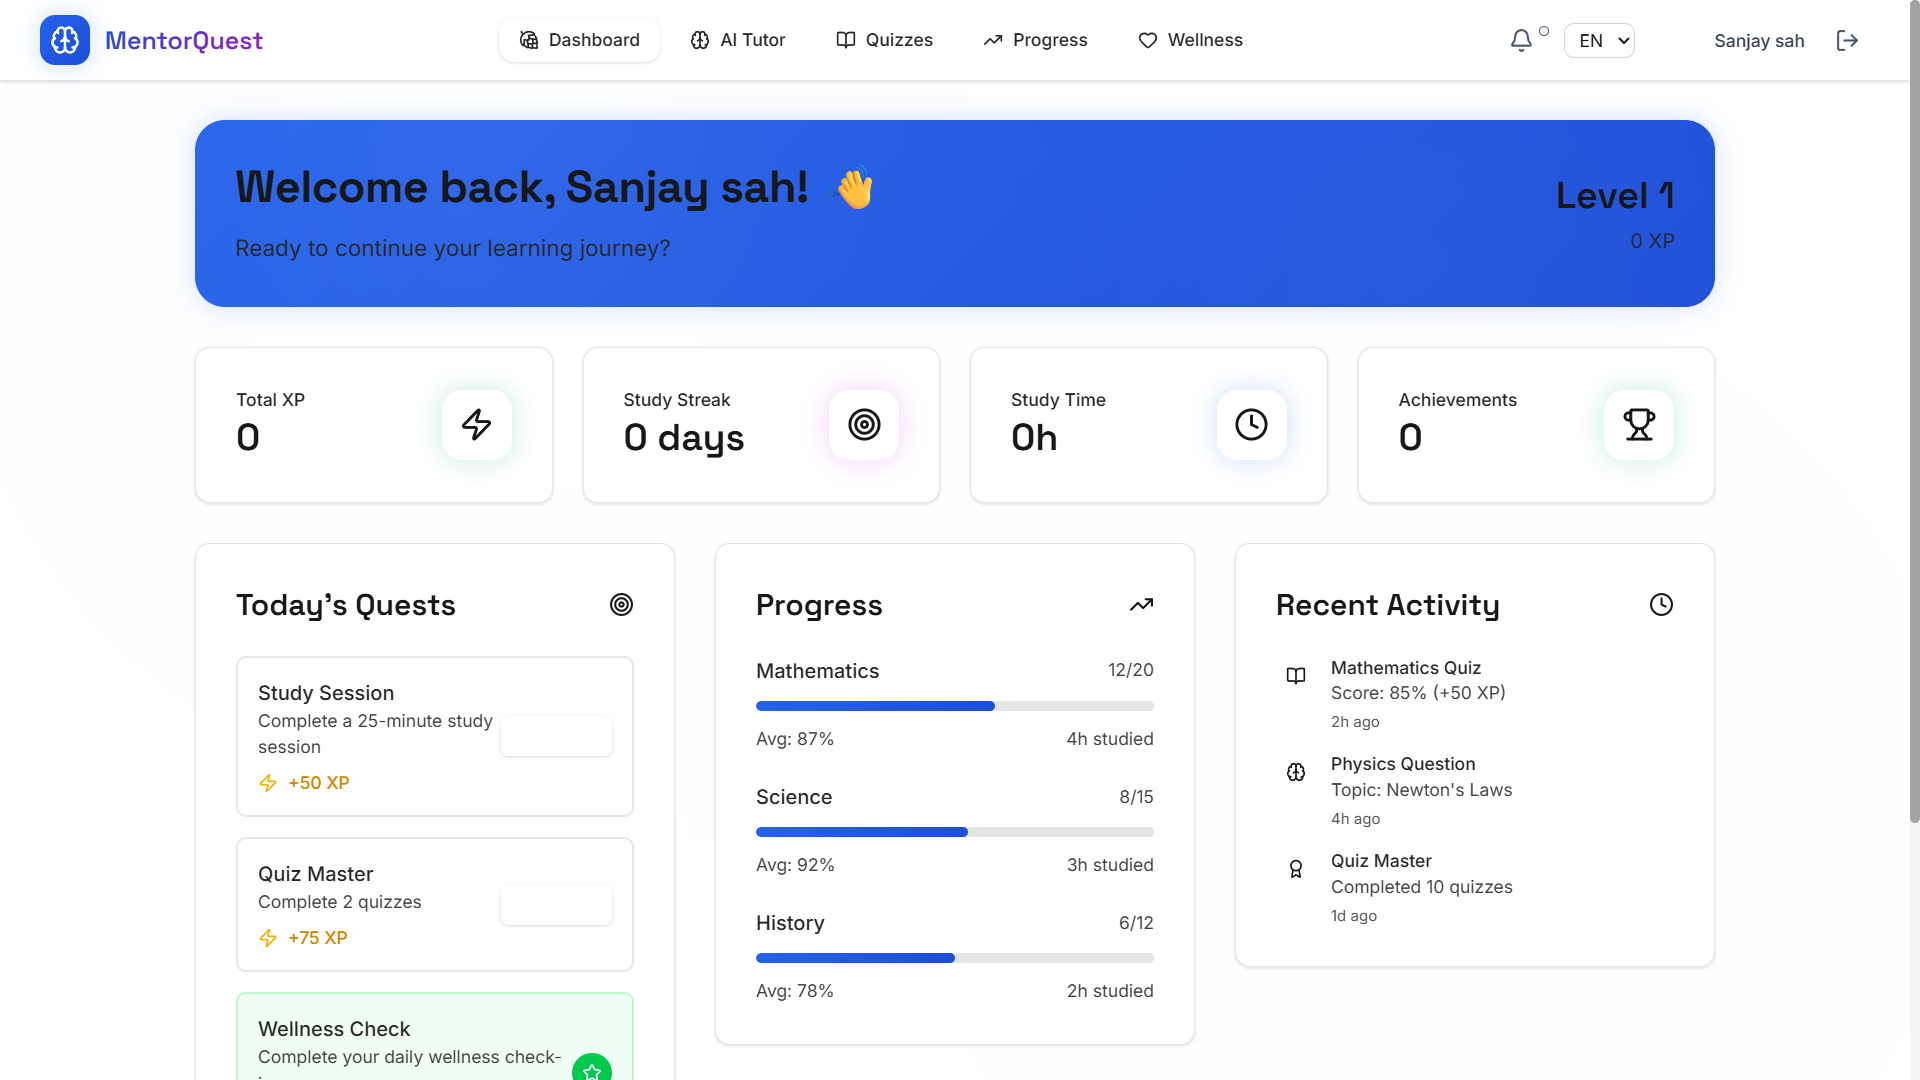The height and width of the screenshot is (1080, 1920).
Task: Click the MentorQuest brain logo icon
Action: point(65,40)
